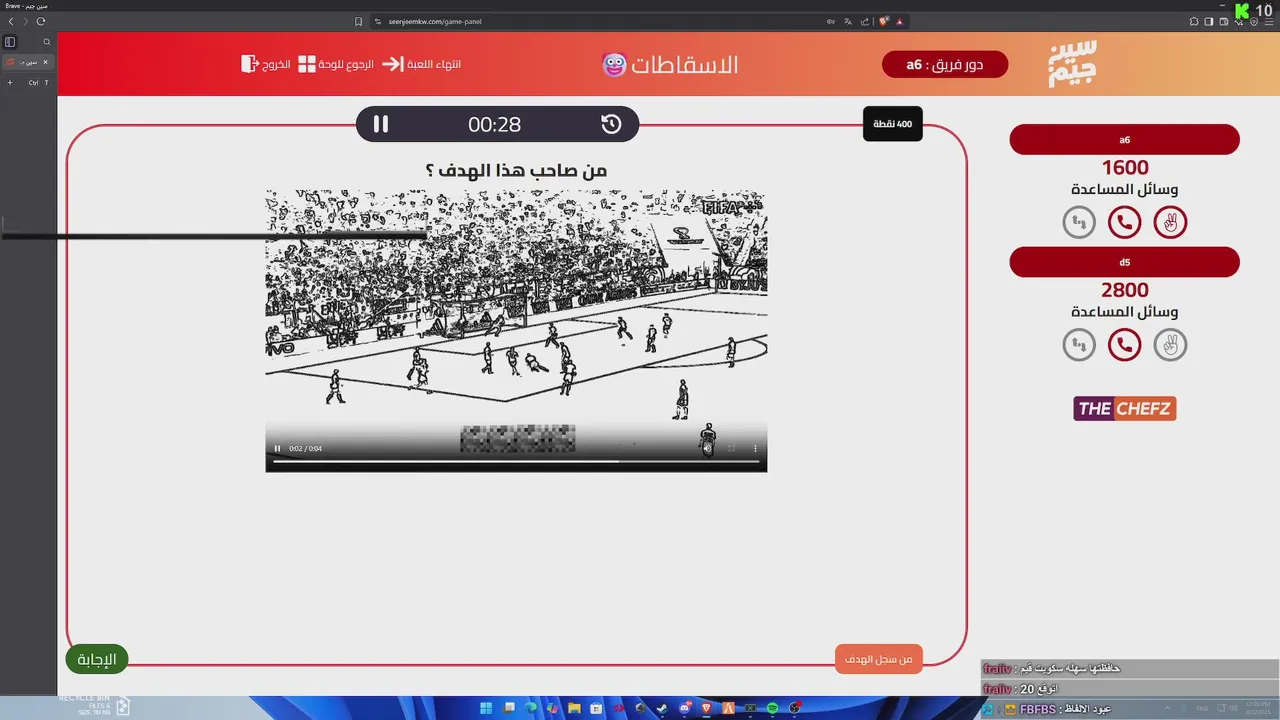
Task: Use d5 team's swap helper icon
Action: (x=1079, y=345)
